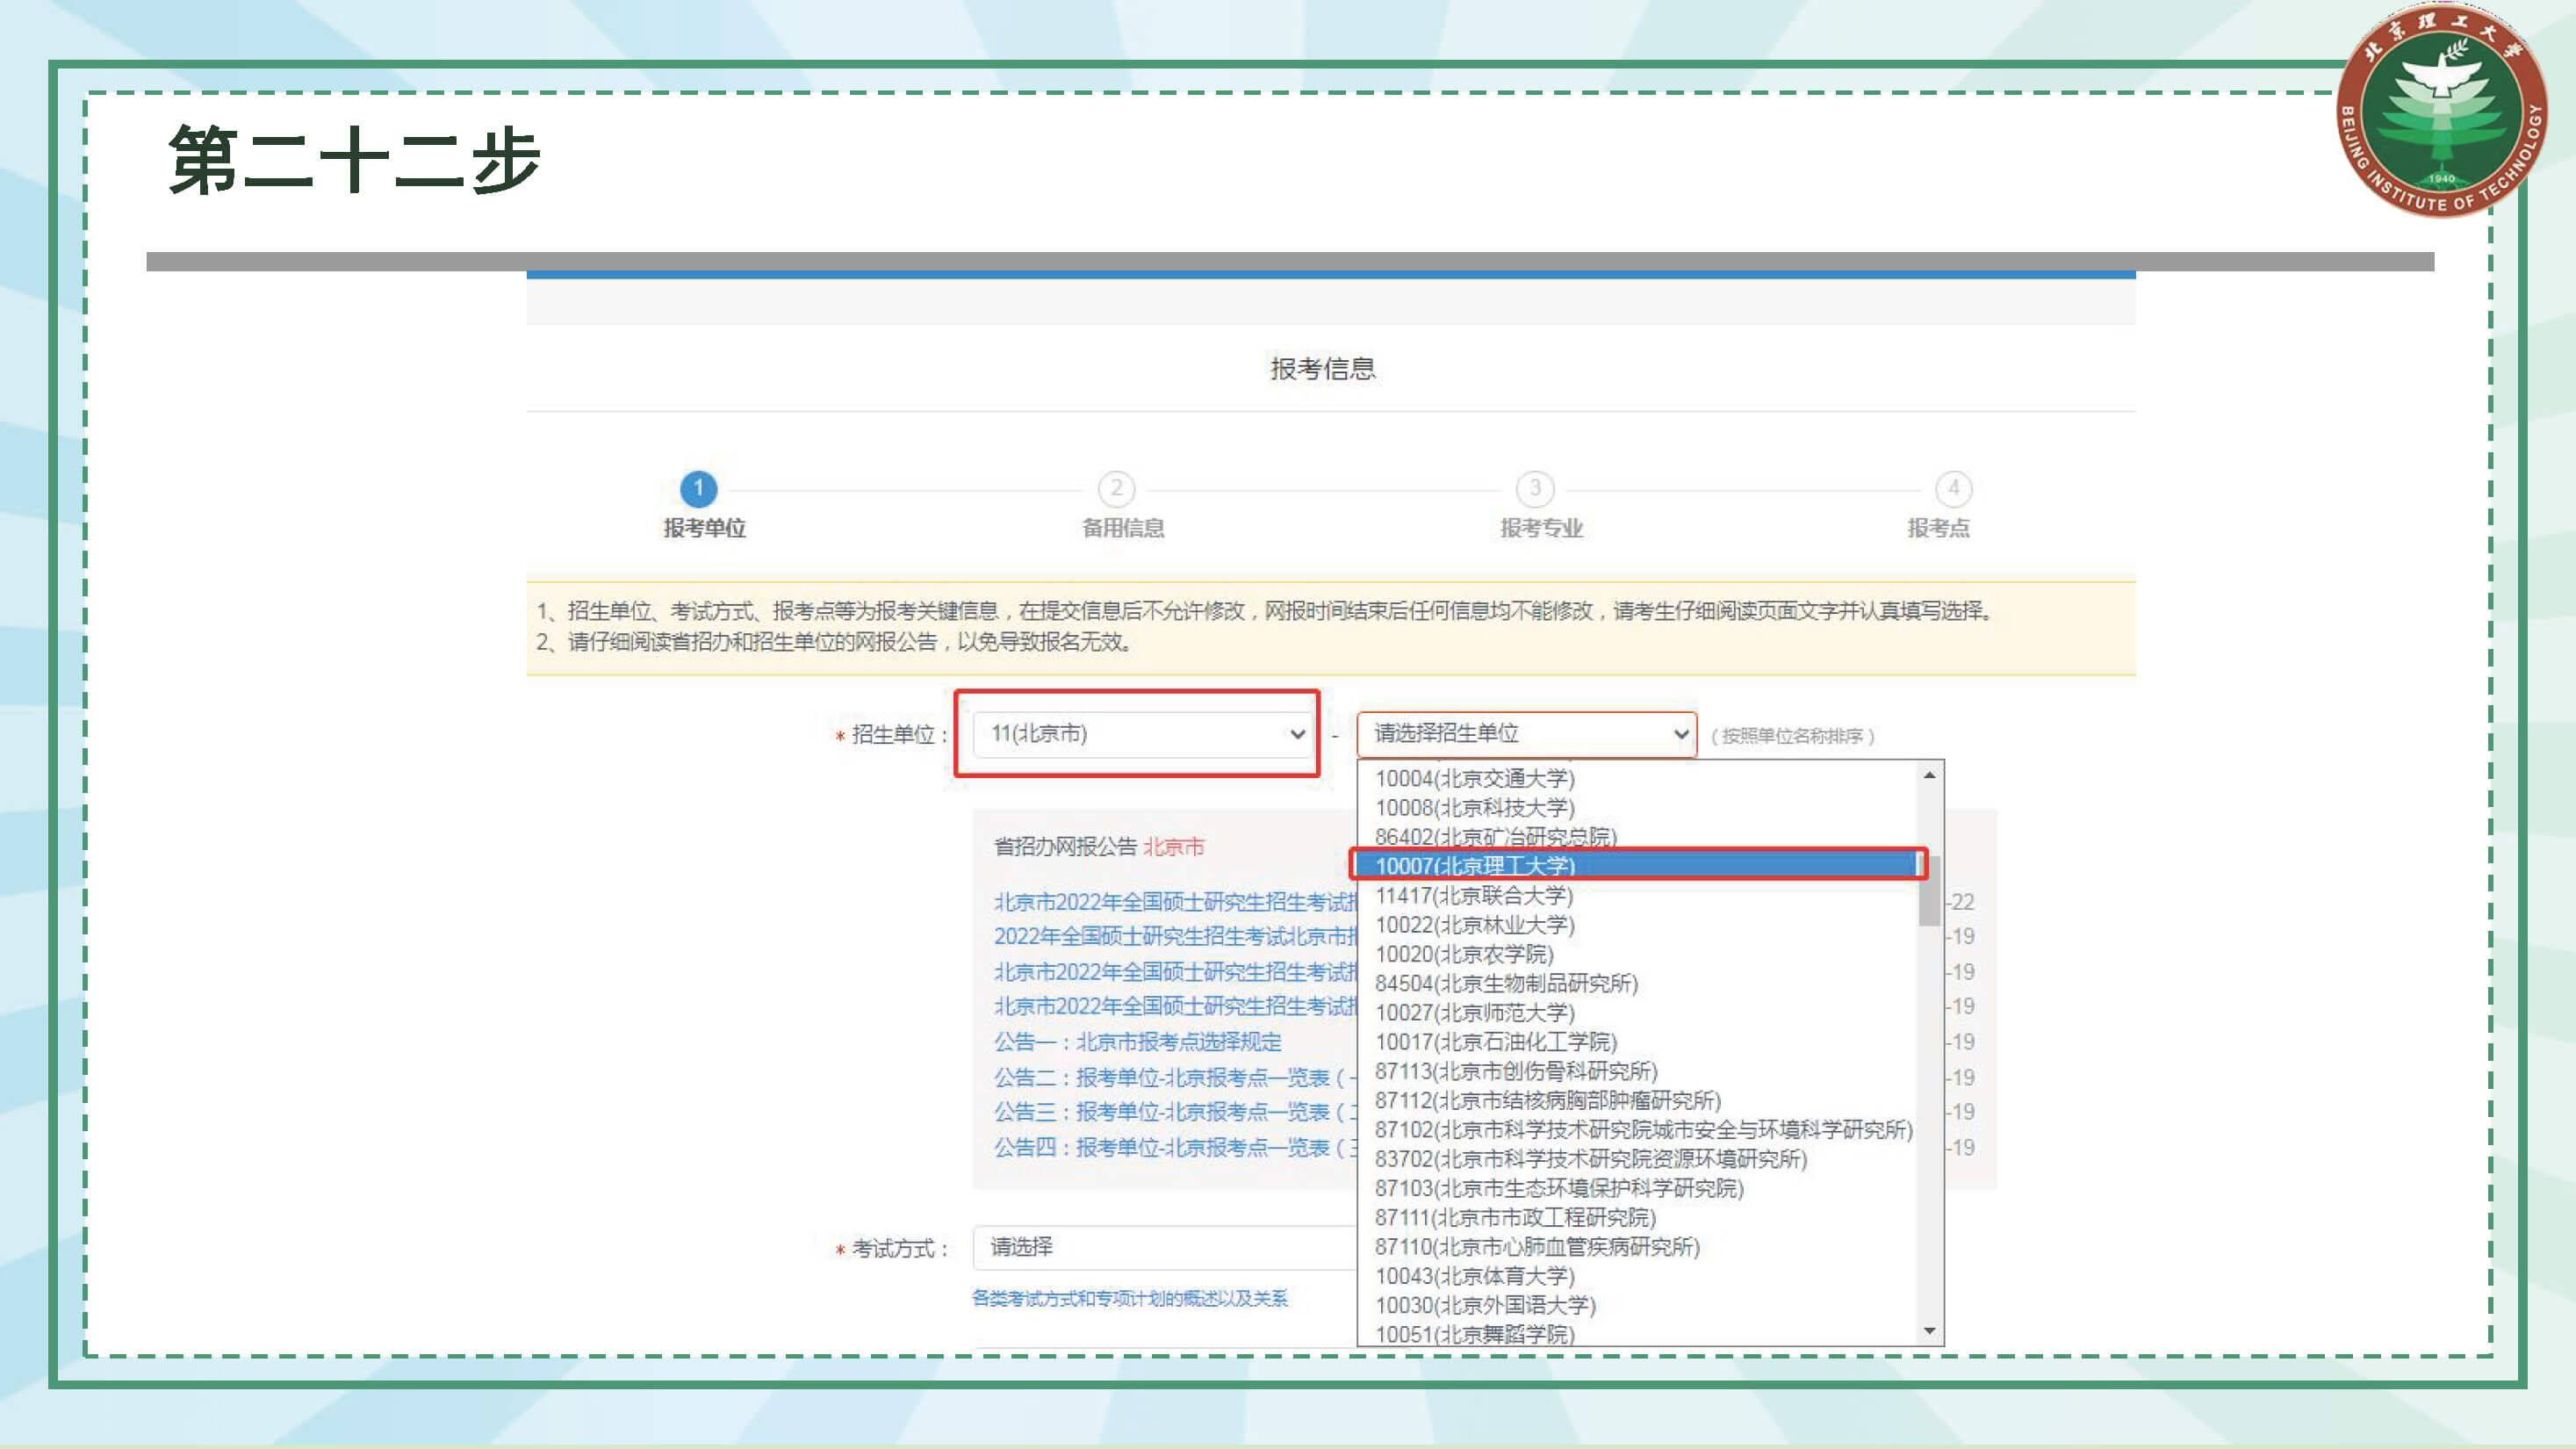This screenshot has width=2576, height=1449.
Task: Click dropdown list scroll up arrow
Action: pos(1930,775)
